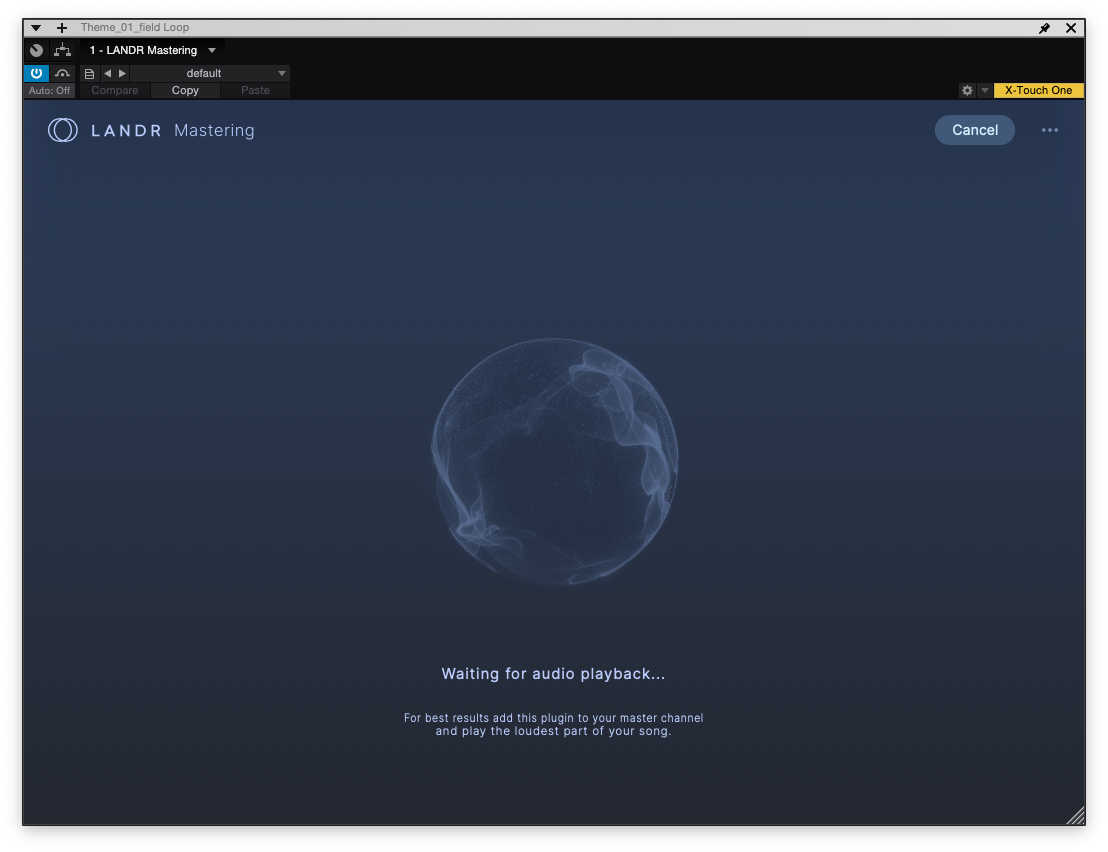Image resolution: width=1108 pixels, height=852 pixels.
Task: Open the preset file menu icon
Action: [89, 73]
